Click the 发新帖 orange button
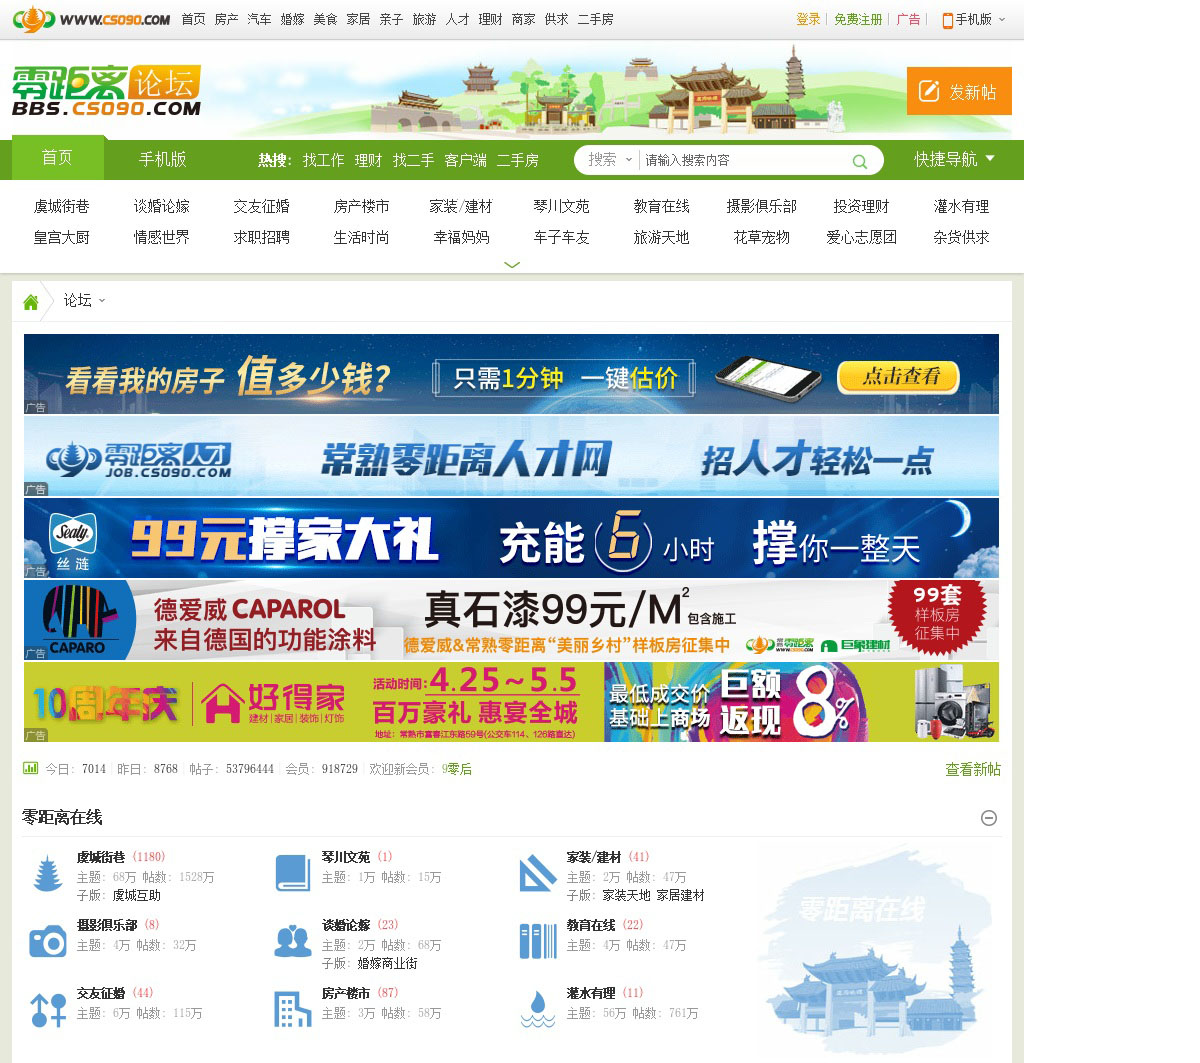Image resolution: width=1200 pixels, height=1063 pixels. click(x=959, y=91)
